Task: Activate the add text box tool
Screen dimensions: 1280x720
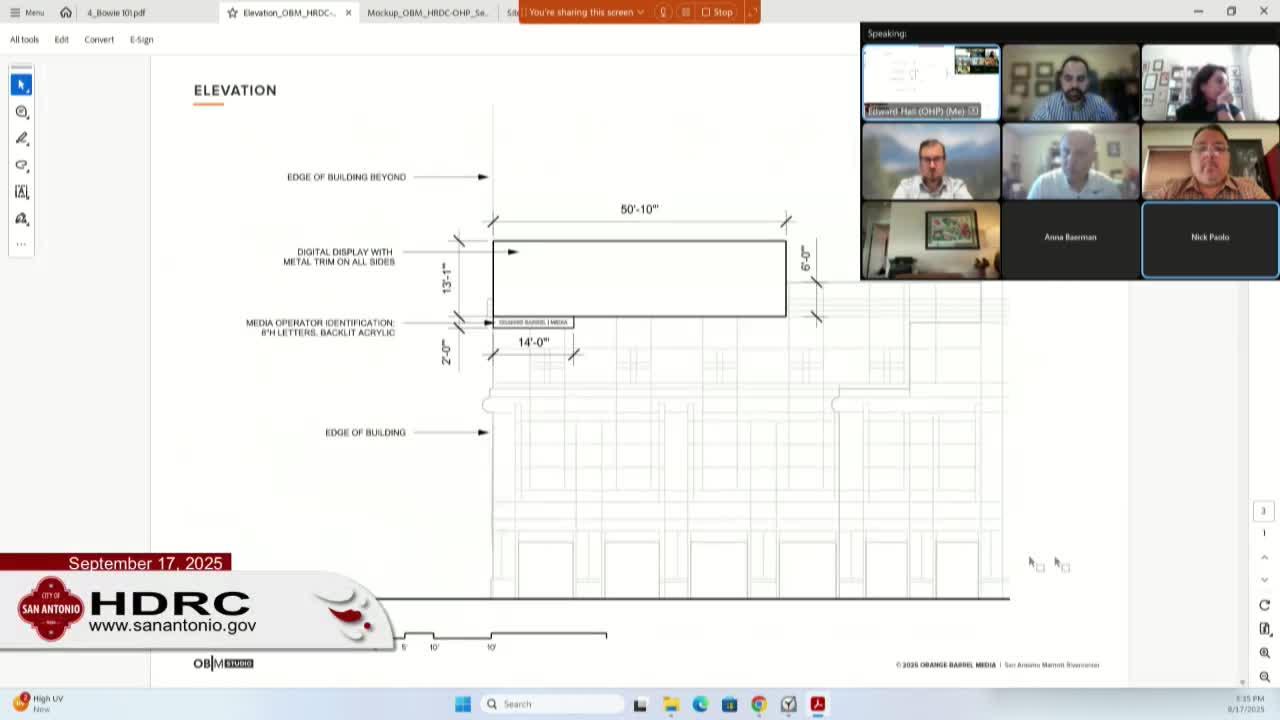Action: coord(22,192)
